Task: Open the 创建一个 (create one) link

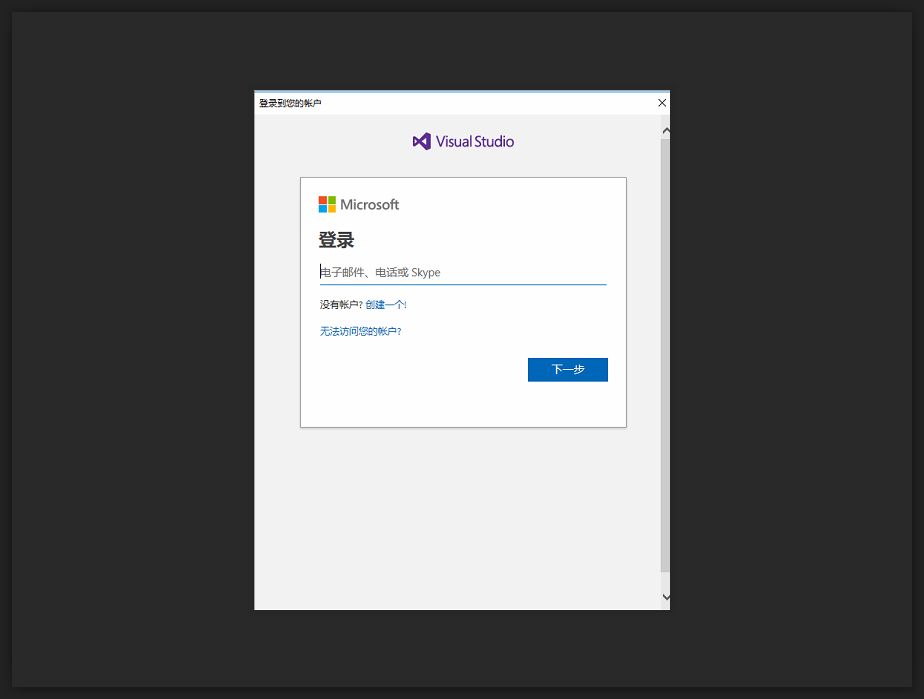Action: click(385, 305)
